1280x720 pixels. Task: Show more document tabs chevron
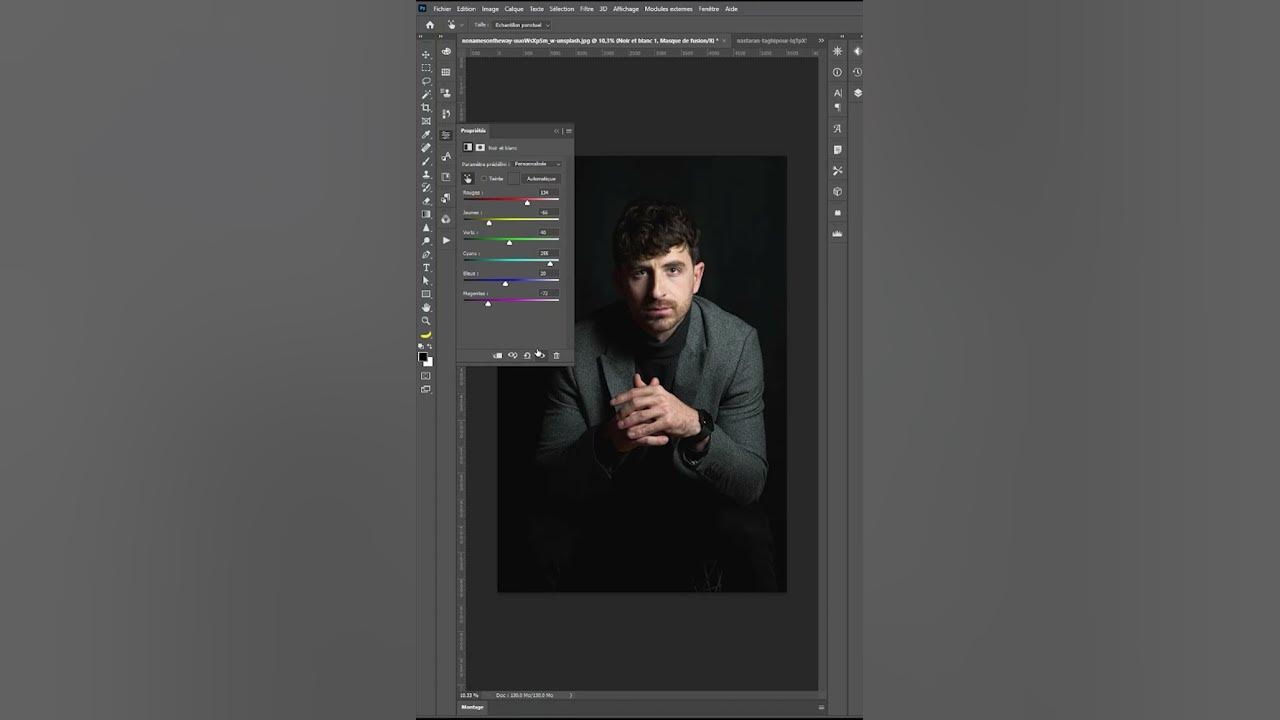[x=821, y=41]
